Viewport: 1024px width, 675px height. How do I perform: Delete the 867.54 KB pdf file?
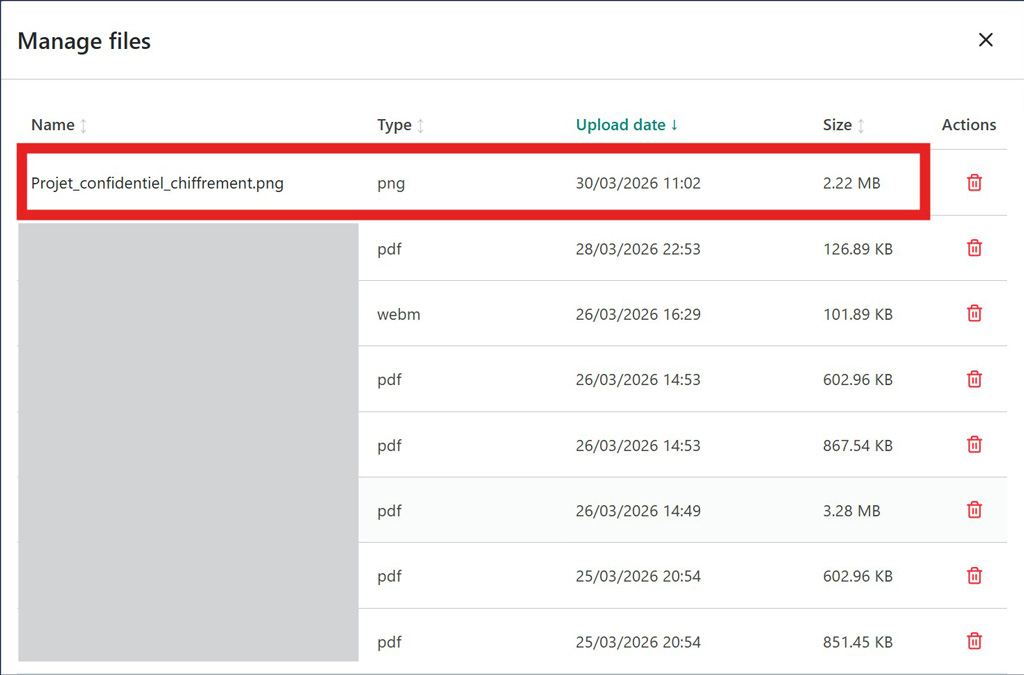[x=974, y=445]
